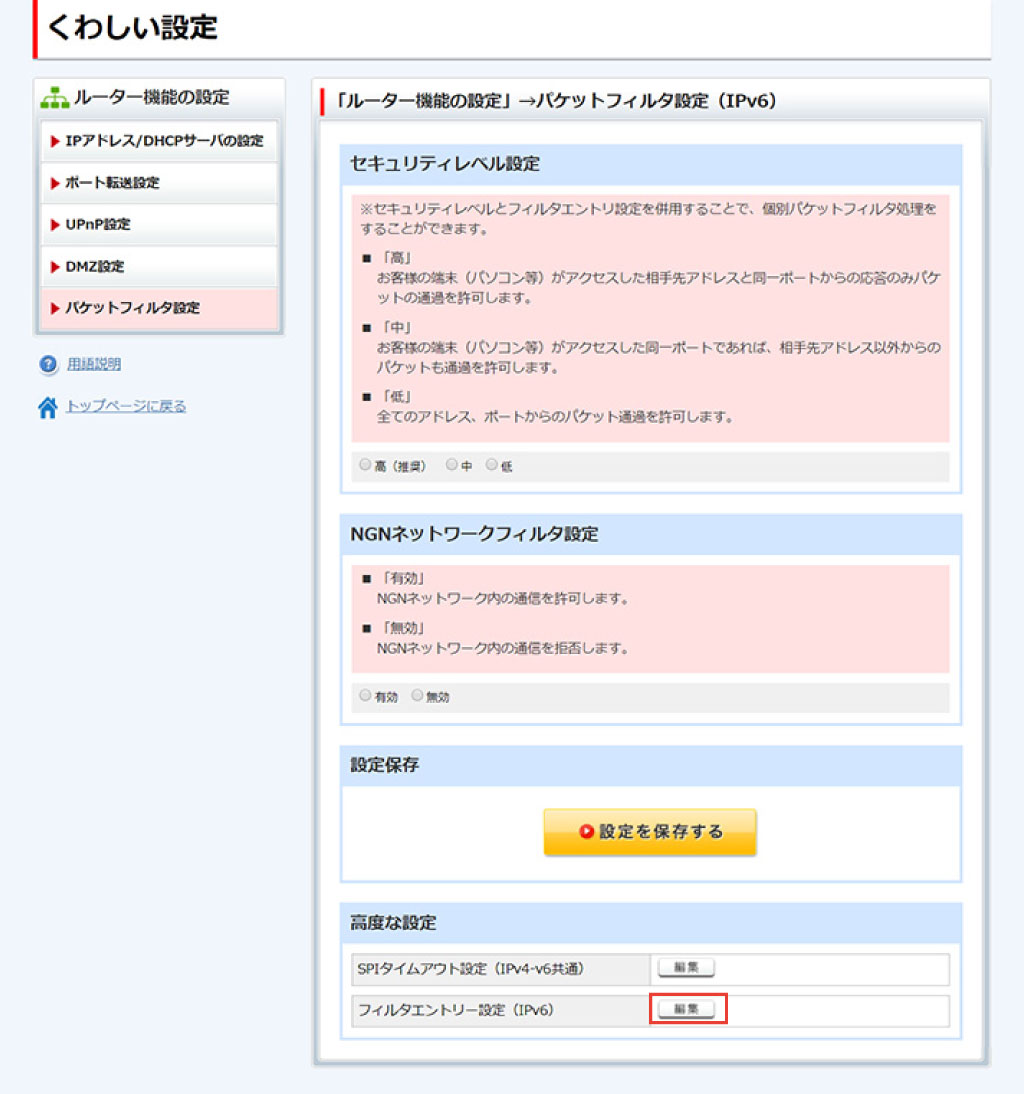Click red arrow beside パケットフィルタ設定

(54, 308)
